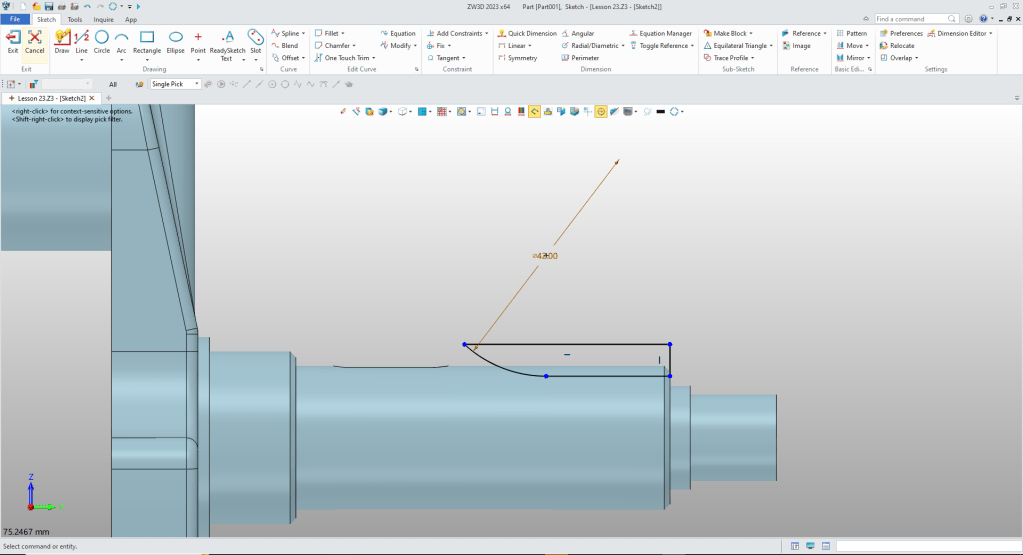1023x555 pixels.
Task: Click the Save icon in quick access toolbar
Action: pyautogui.click(x=48, y=6)
